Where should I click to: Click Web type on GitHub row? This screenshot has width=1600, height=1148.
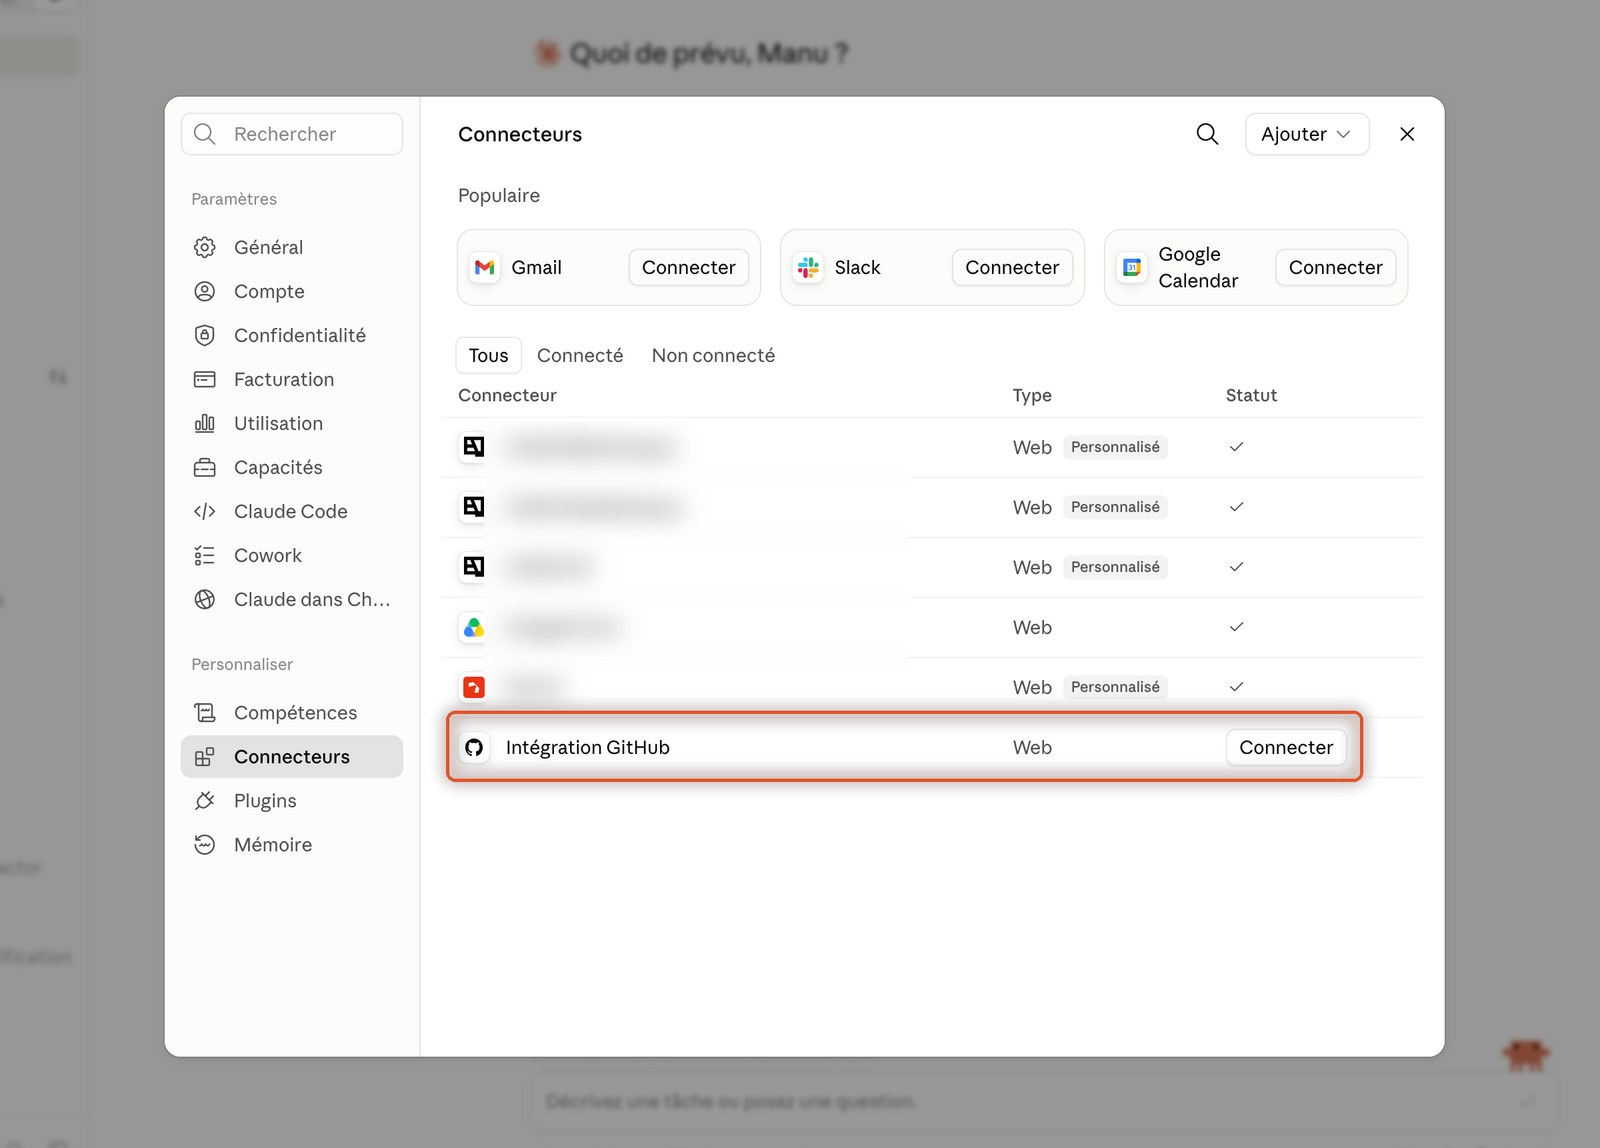click(x=1032, y=747)
